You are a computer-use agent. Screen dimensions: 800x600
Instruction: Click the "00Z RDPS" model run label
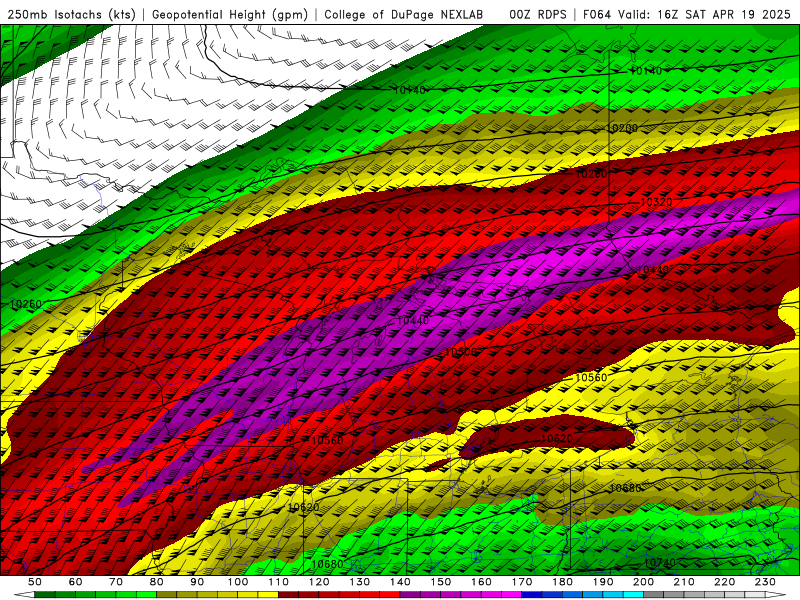pos(538,15)
